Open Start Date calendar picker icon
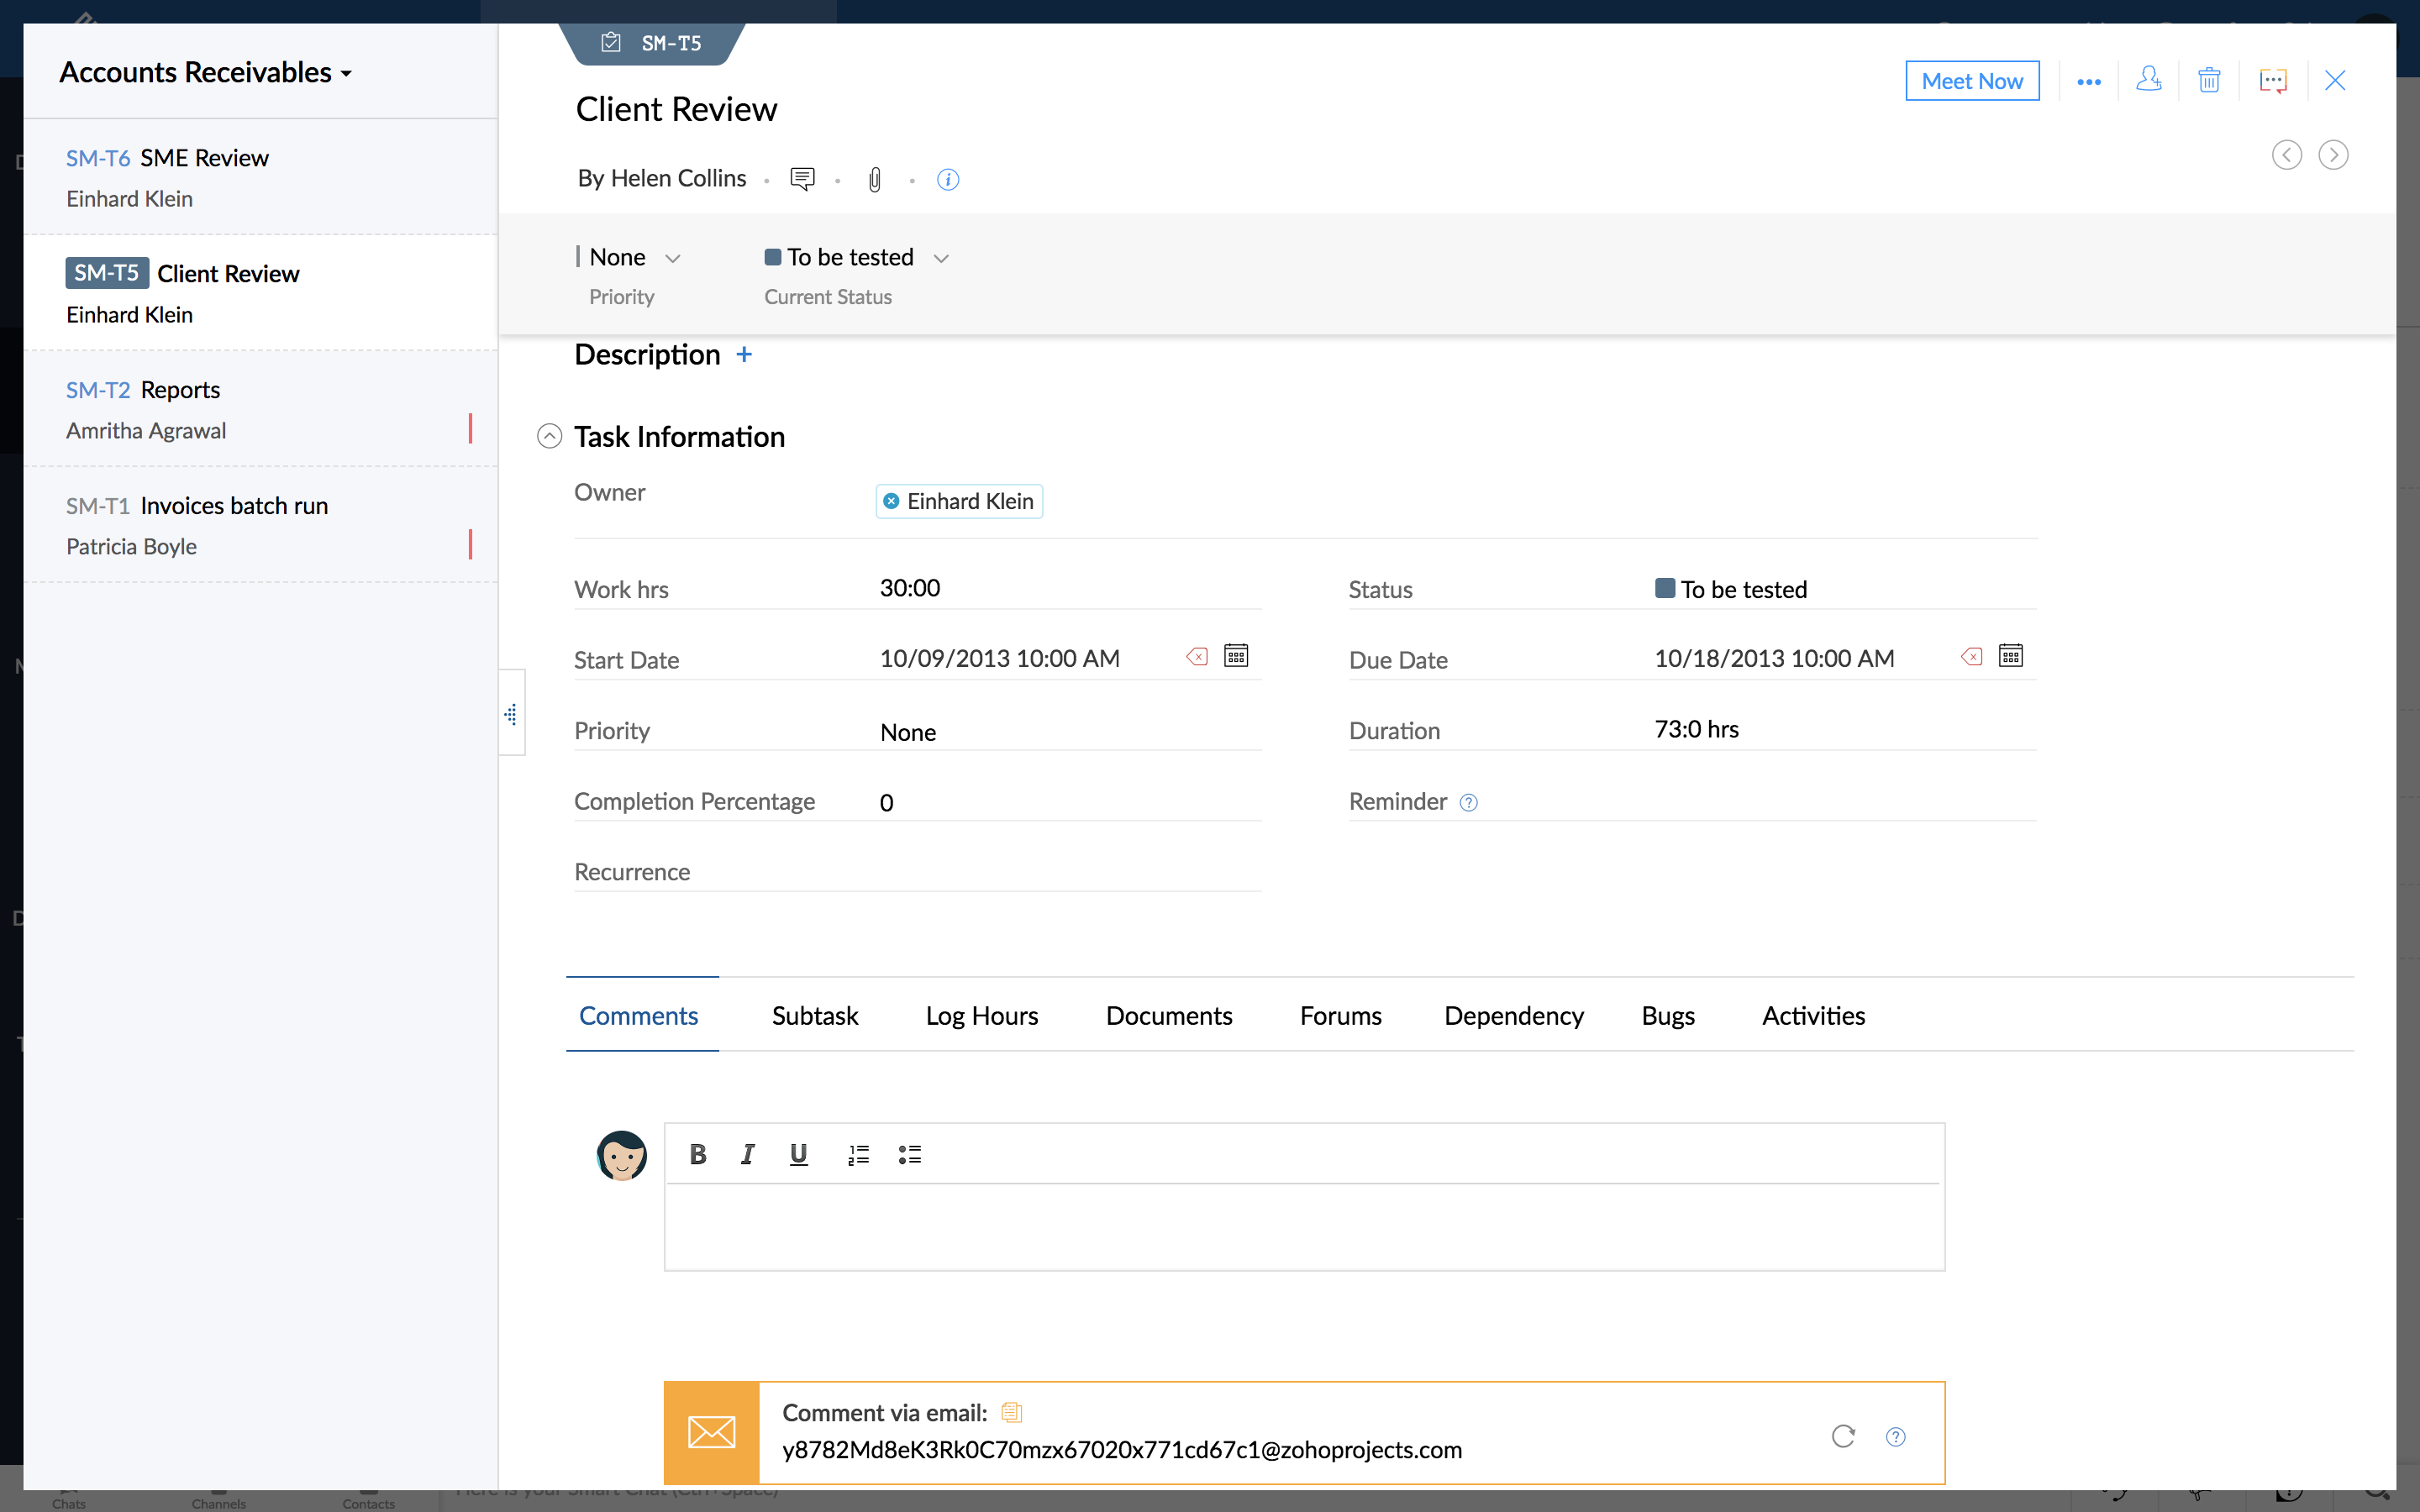 [x=1236, y=656]
